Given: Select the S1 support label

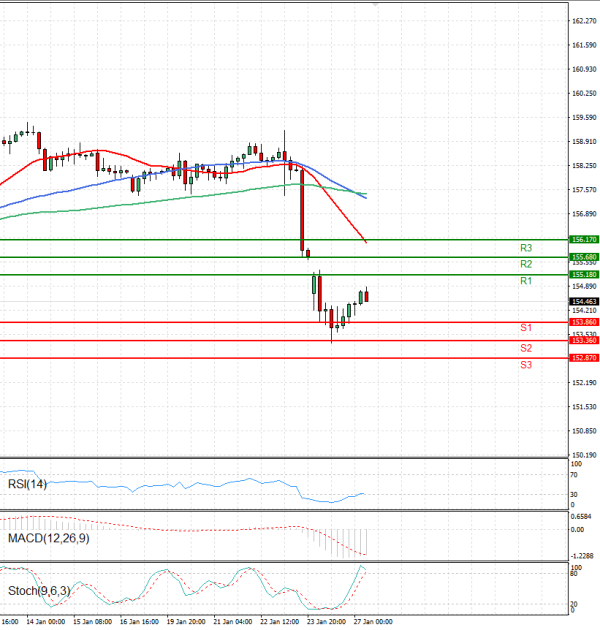Looking at the screenshot, I should coord(525,329).
